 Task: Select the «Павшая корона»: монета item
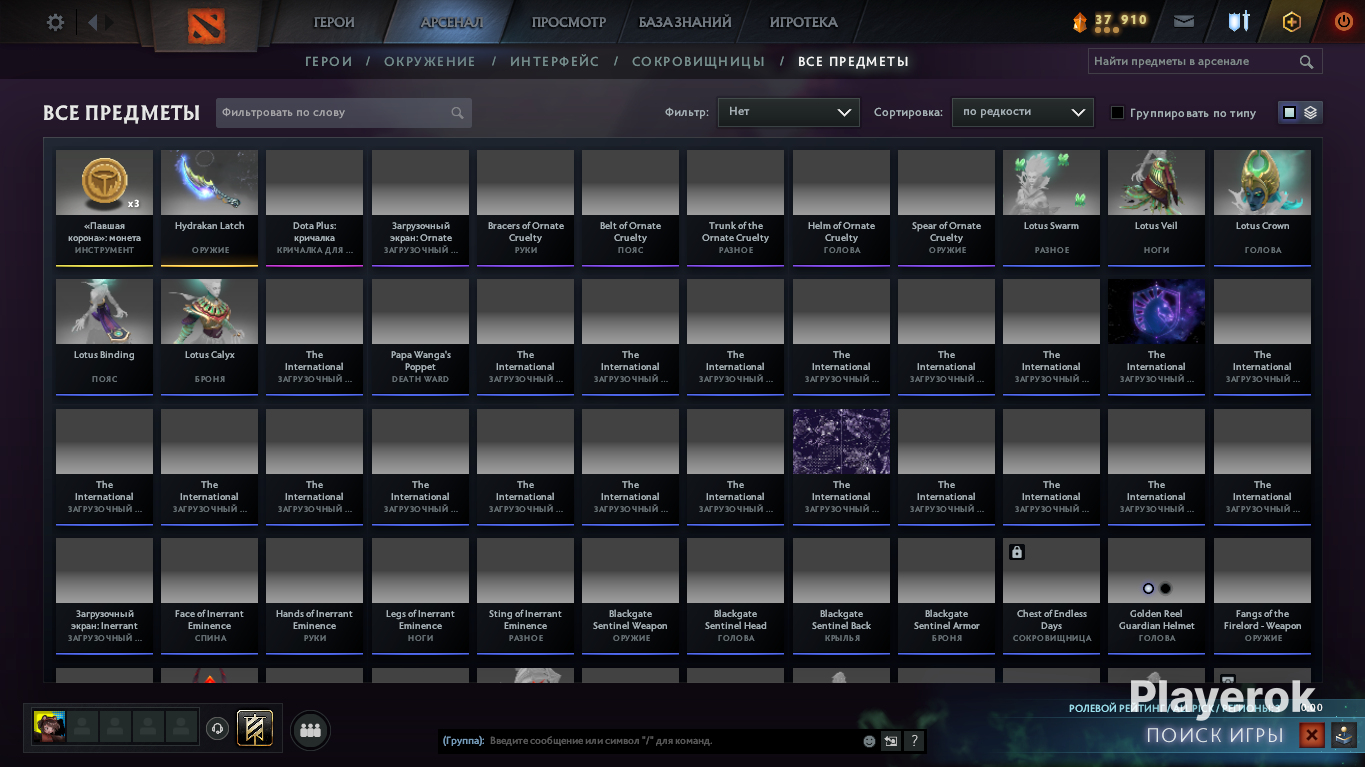(104, 208)
